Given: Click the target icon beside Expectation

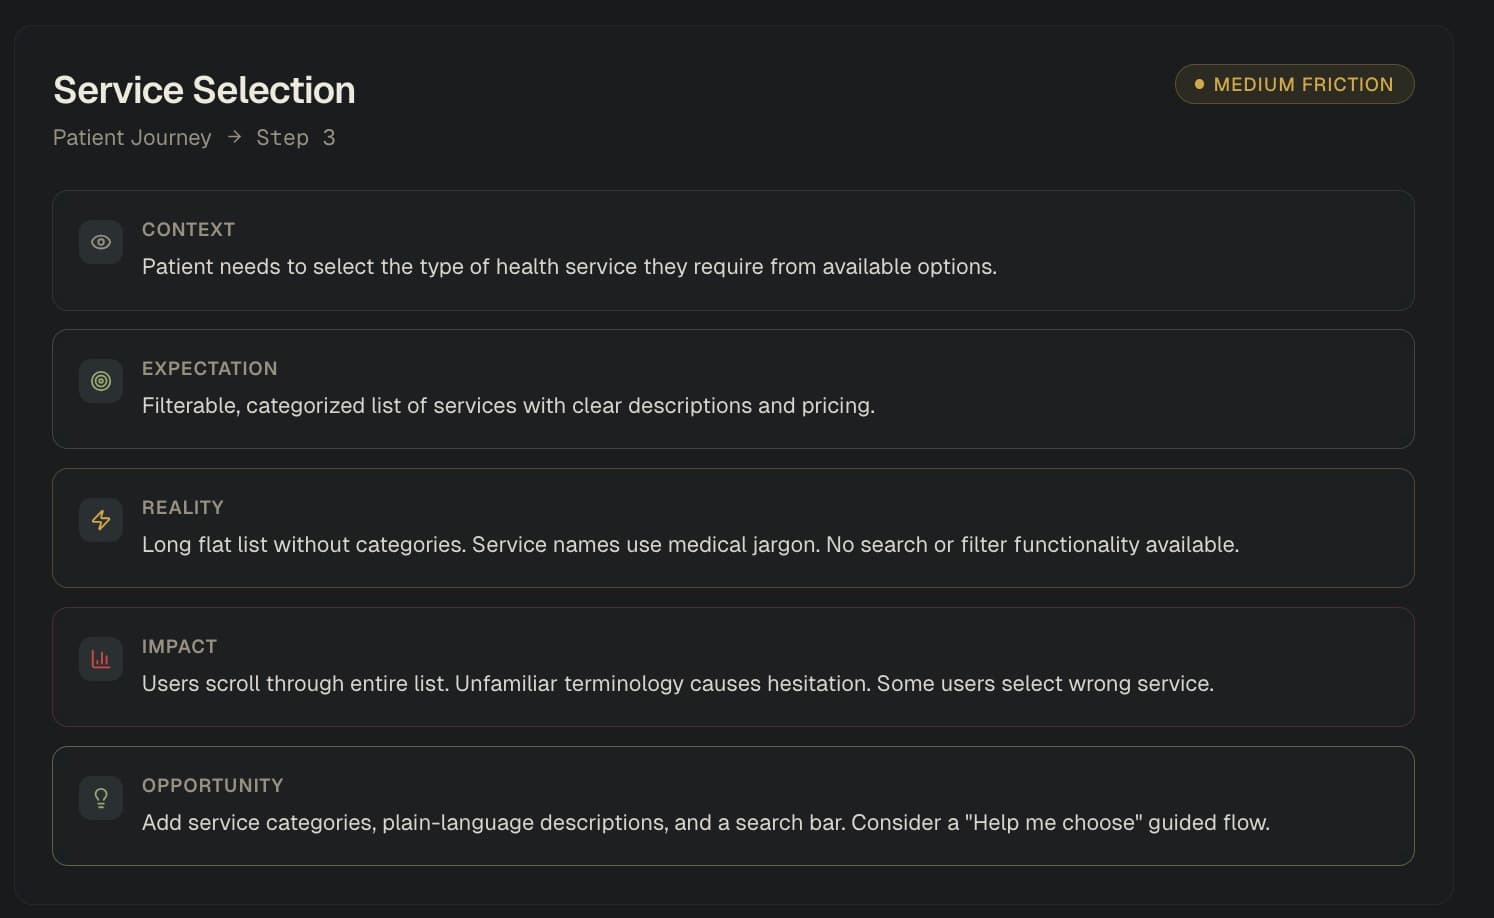Looking at the screenshot, I should pyautogui.click(x=101, y=381).
